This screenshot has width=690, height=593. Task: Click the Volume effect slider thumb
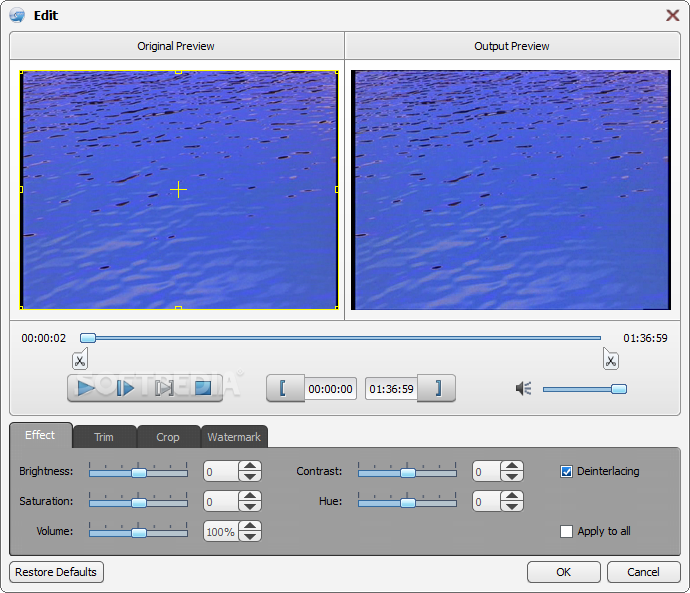(x=139, y=533)
